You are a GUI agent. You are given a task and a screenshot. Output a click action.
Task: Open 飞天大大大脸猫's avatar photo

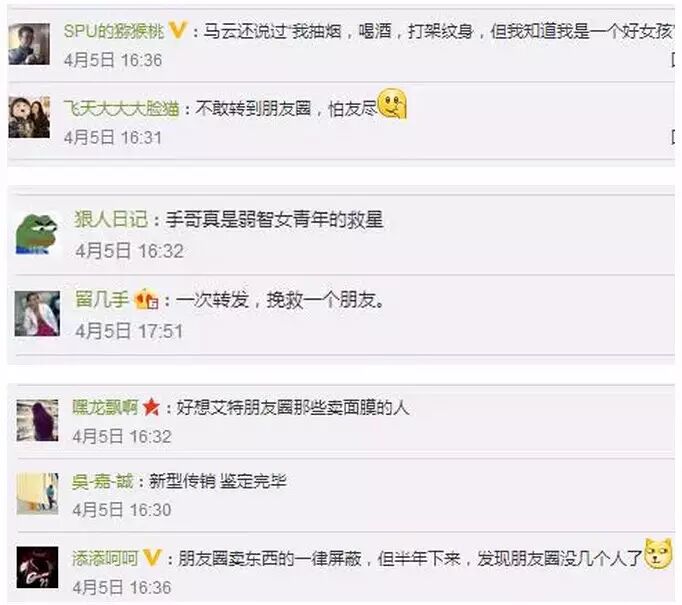29,117
